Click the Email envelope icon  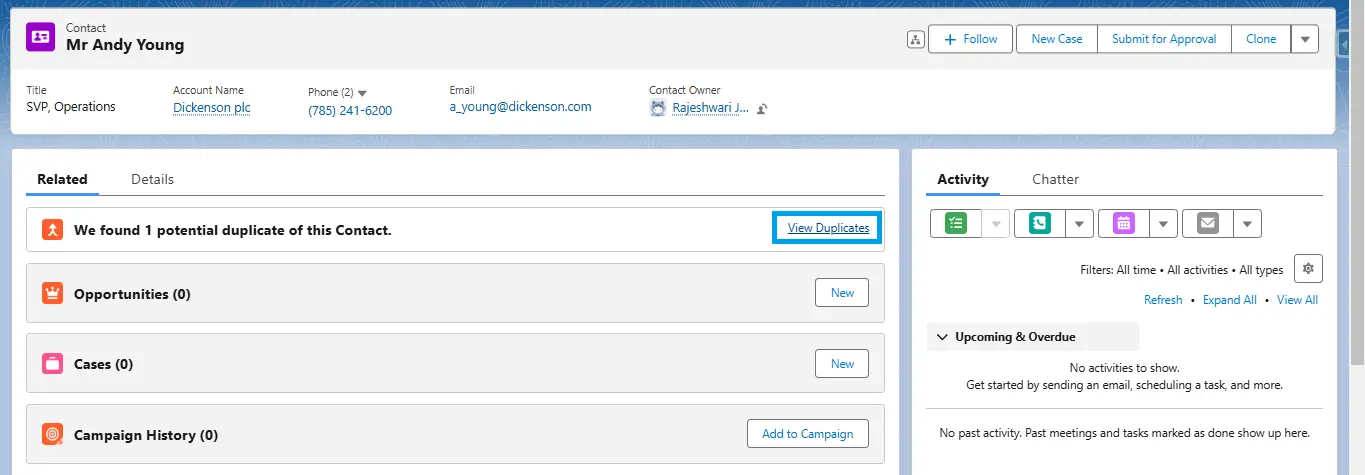(x=1208, y=224)
